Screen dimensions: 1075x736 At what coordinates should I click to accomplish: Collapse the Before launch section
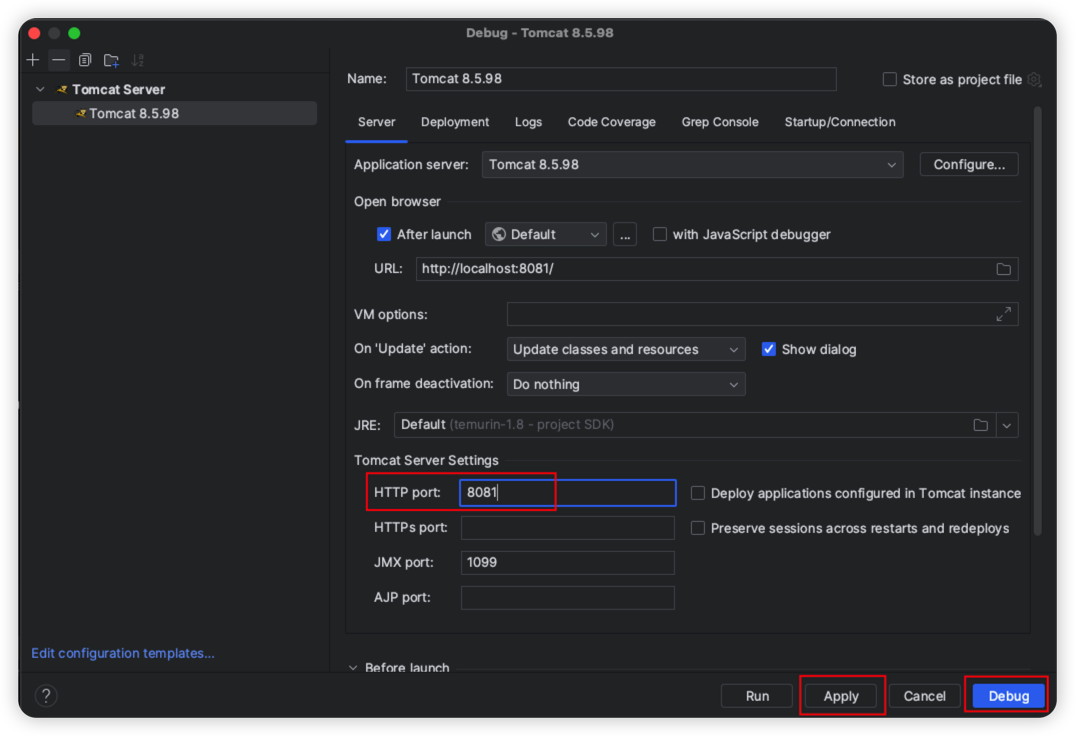[x=353, y=667]
